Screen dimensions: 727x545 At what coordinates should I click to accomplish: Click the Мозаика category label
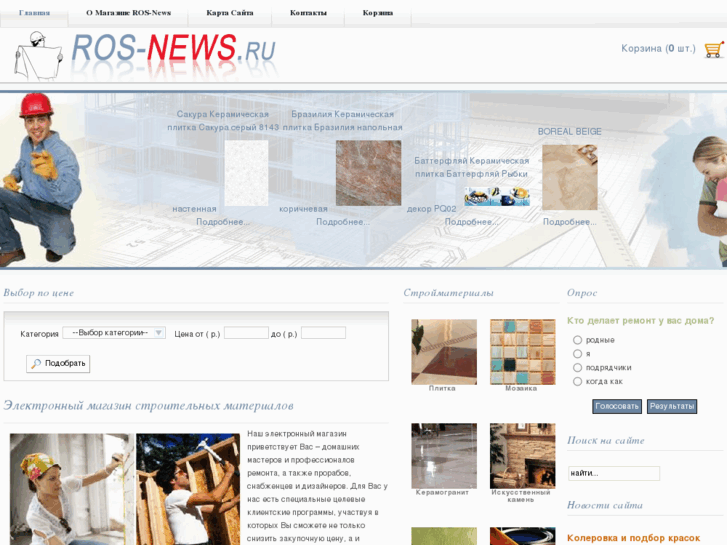click(x=521, y=389)
